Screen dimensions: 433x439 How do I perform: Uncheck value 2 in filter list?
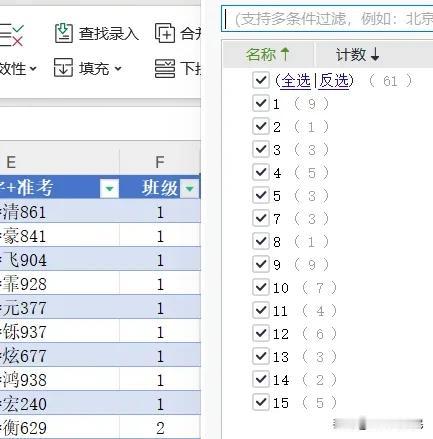[261, 126]
